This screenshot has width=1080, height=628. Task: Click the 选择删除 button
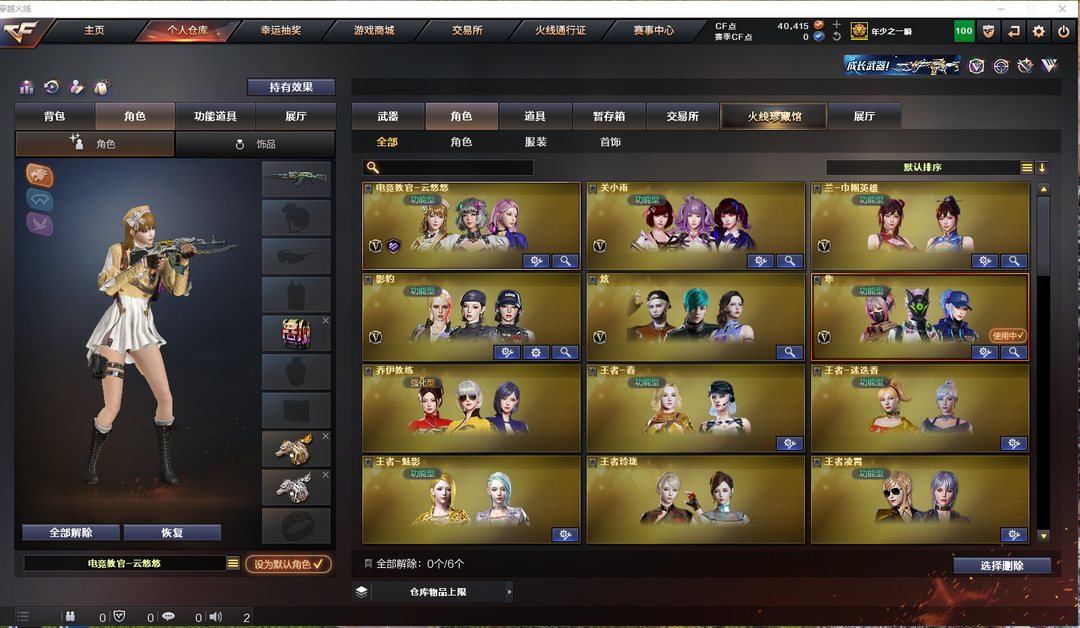coord(1002,565)
